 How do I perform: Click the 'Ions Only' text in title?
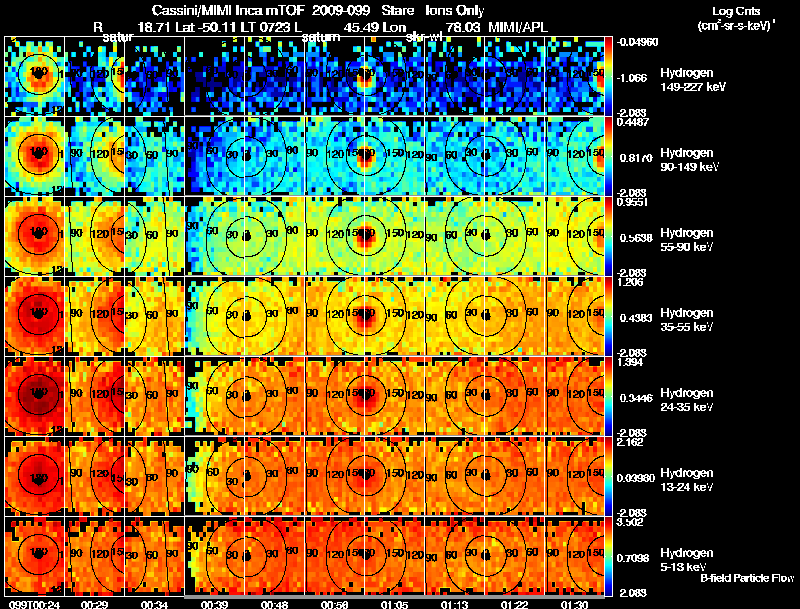[455, 11]
